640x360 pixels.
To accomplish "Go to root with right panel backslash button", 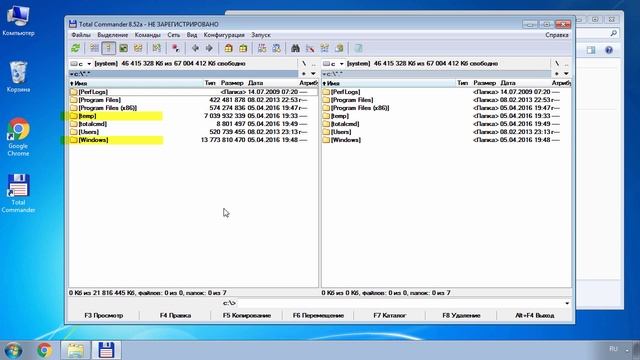I will coord(557,64).
